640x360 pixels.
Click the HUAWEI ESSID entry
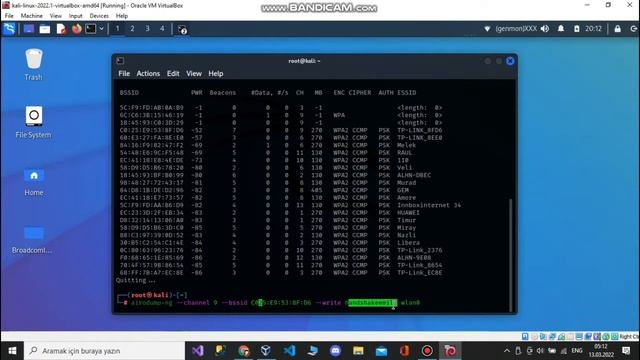click(408, 213)
